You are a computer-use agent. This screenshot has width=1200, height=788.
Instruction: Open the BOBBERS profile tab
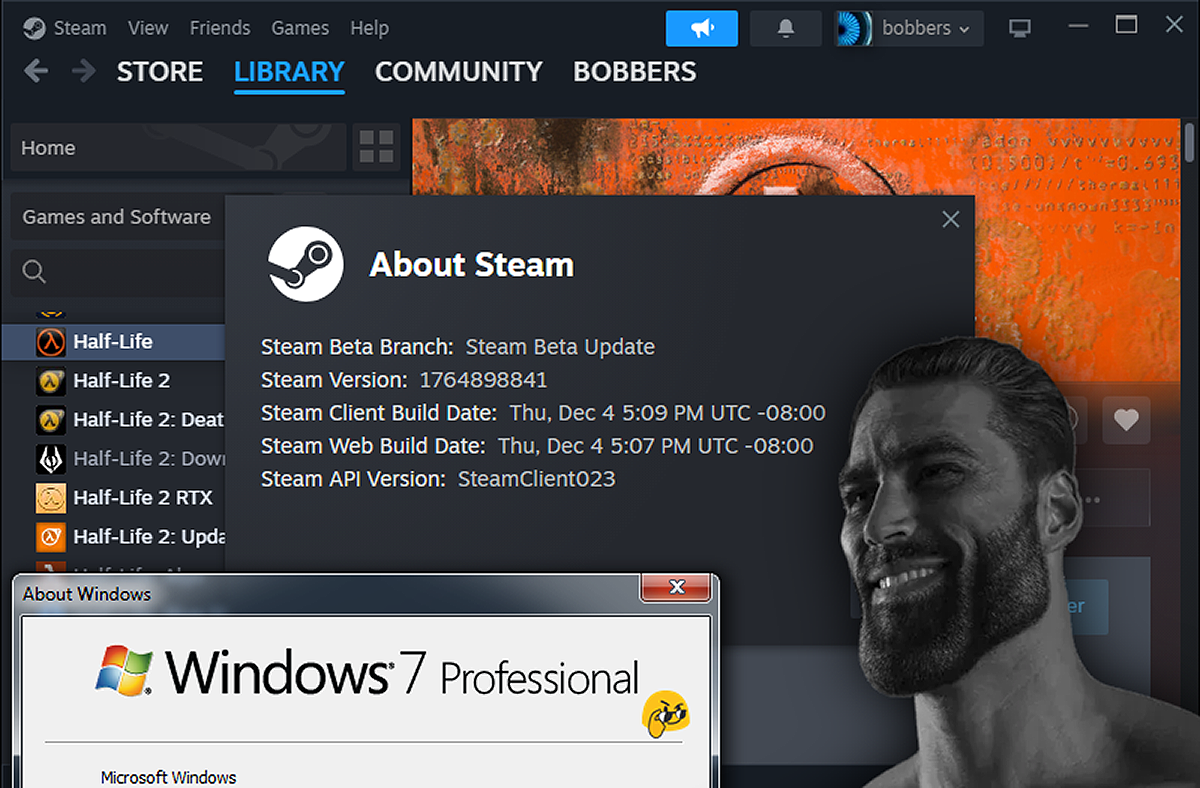(x=634, y=72)
